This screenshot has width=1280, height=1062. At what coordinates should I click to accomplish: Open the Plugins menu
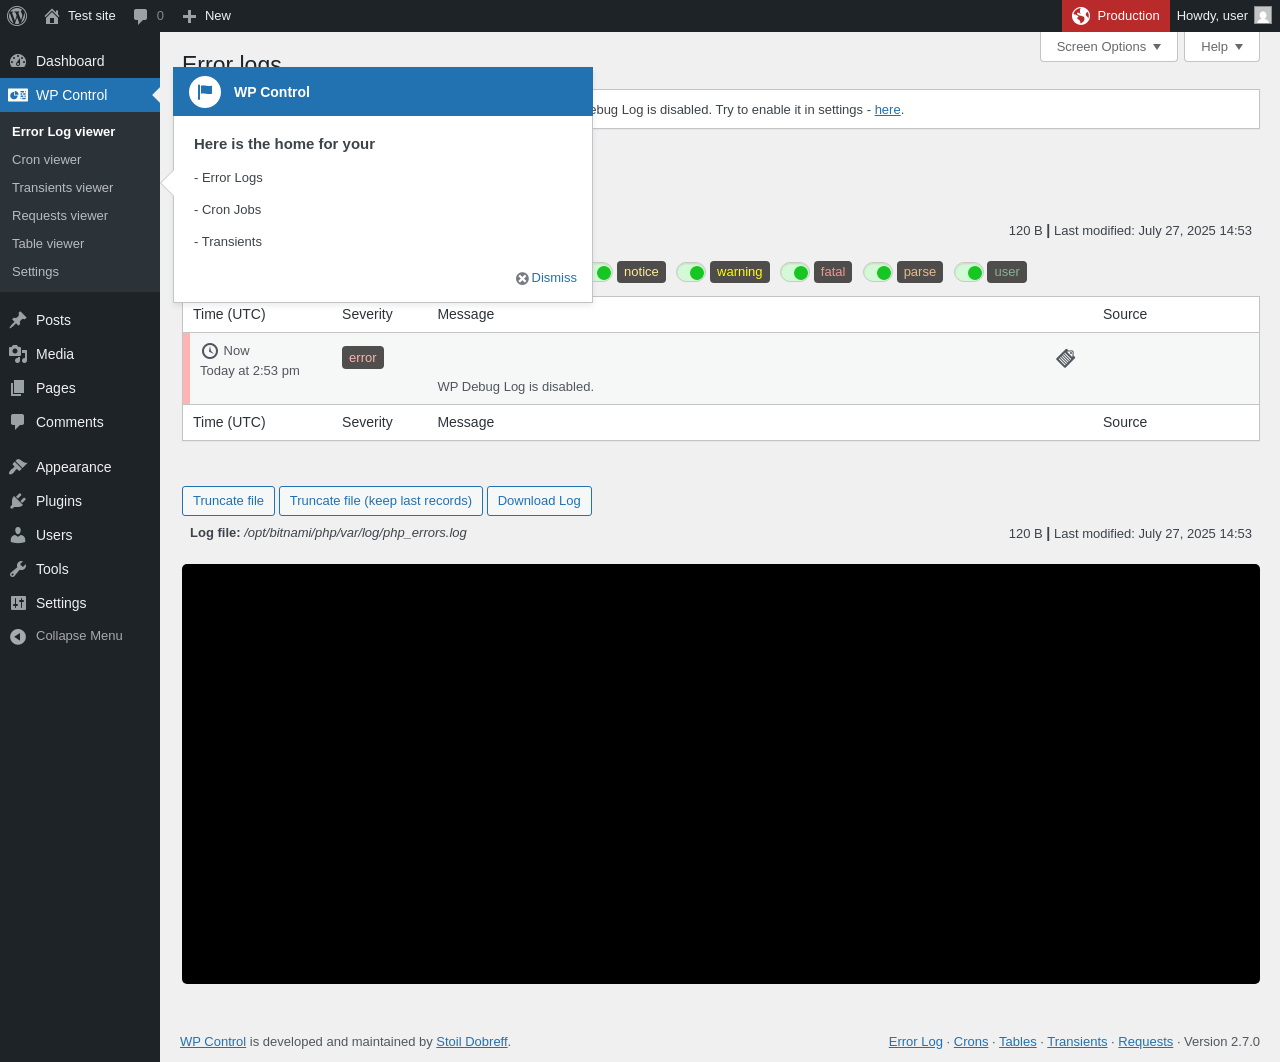coord(80,501)
